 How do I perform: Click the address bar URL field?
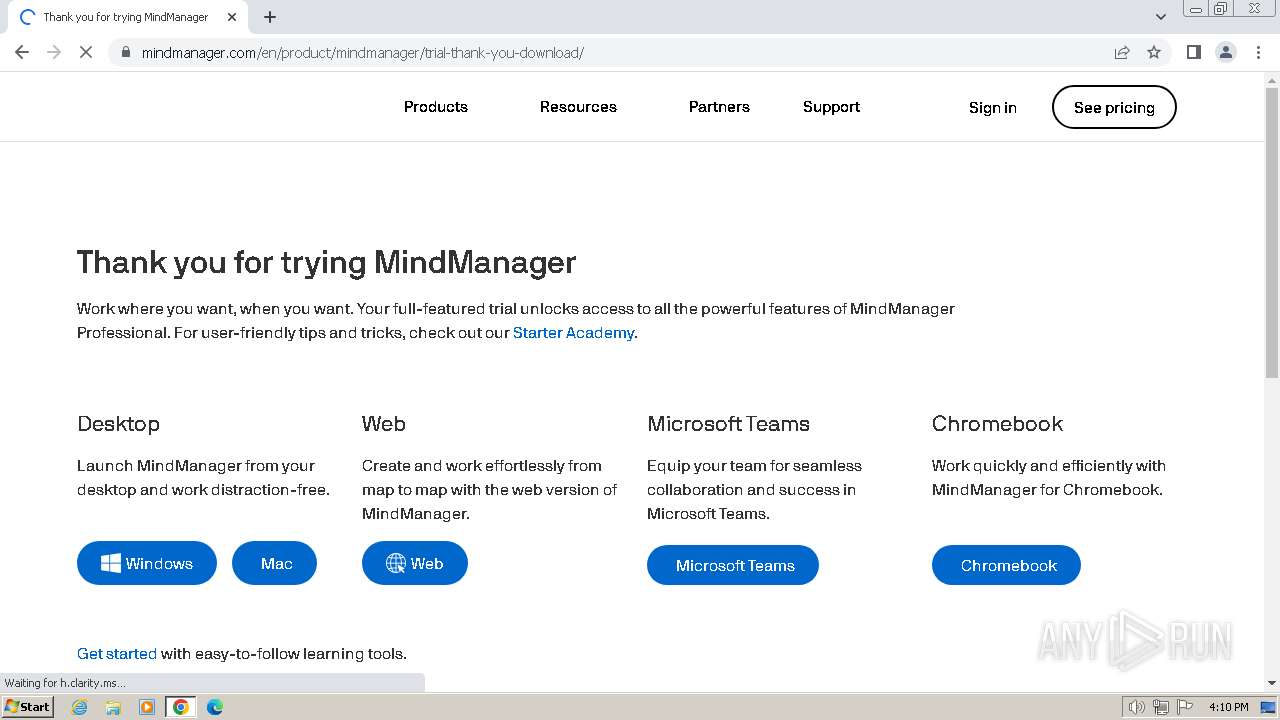pyautogui.click(x=600, y=52)
